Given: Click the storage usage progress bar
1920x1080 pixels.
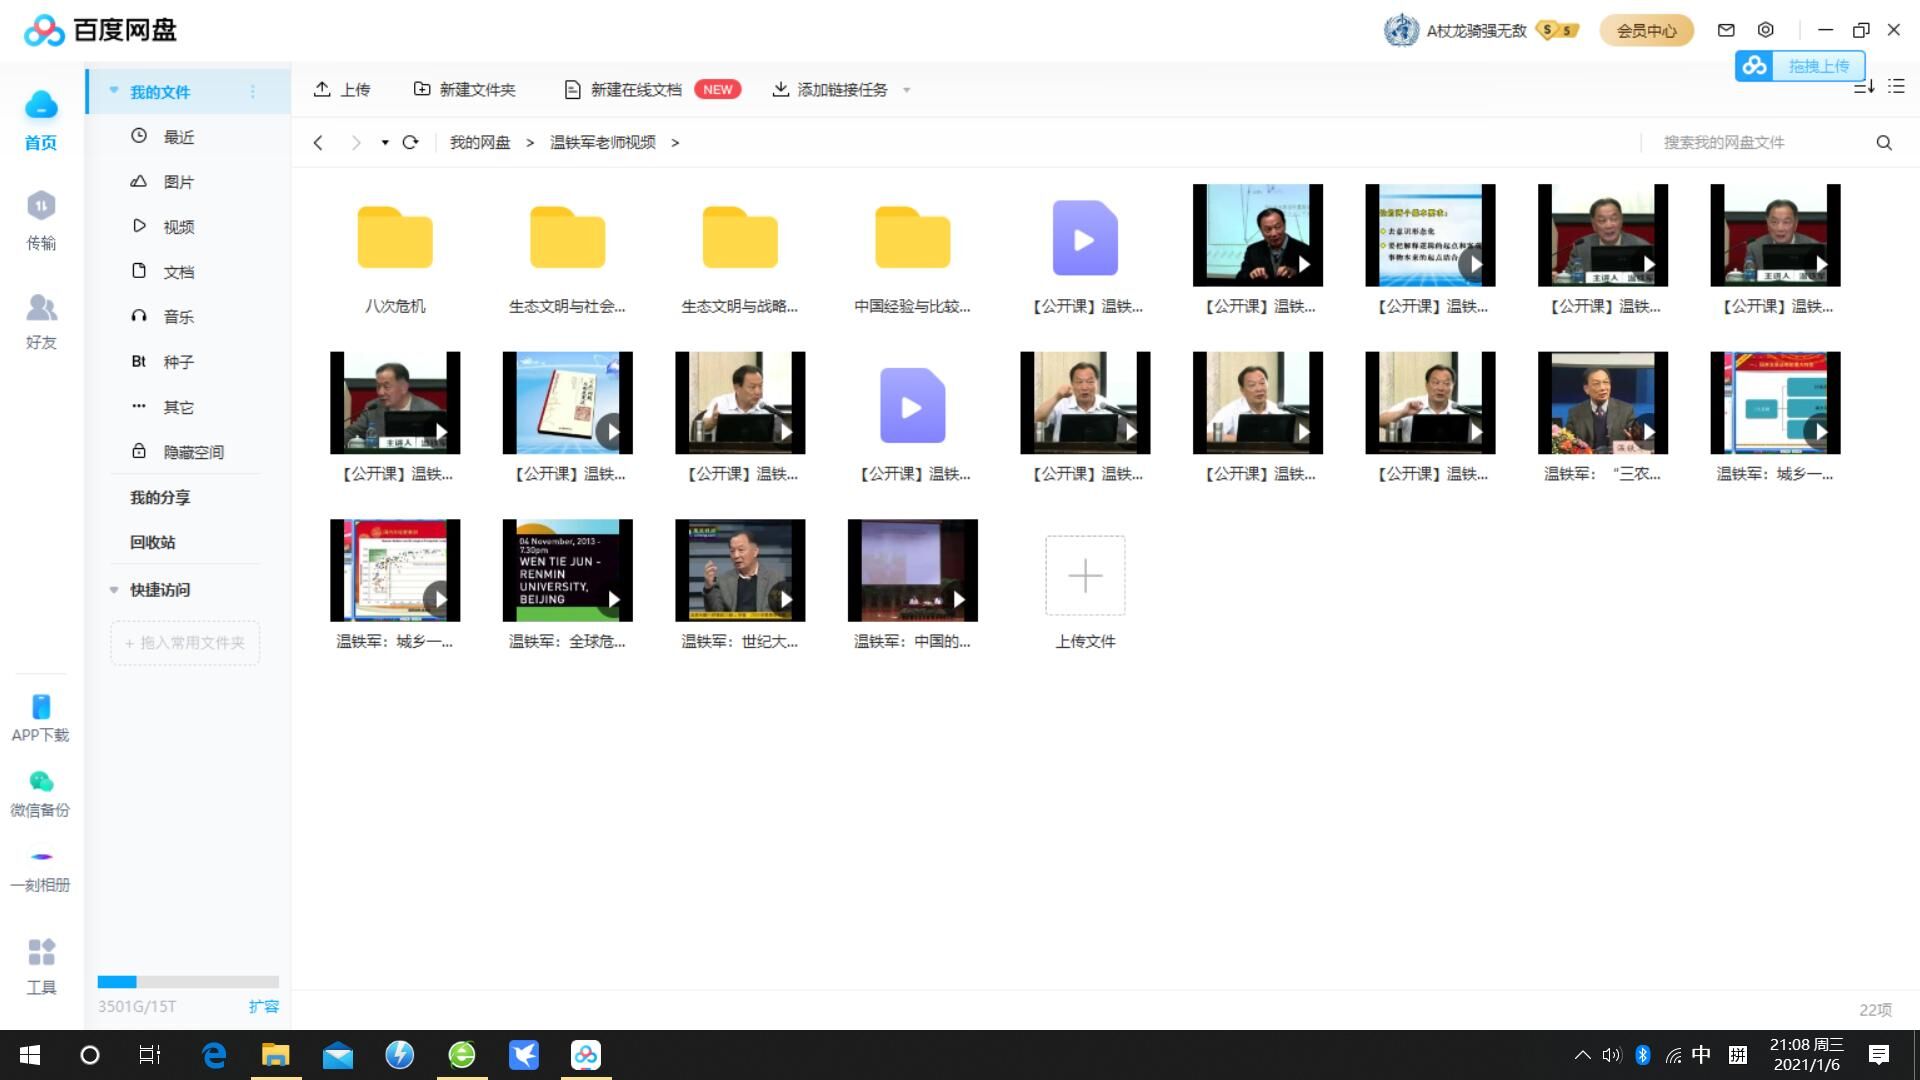Looking at the screenshot, I should pyautogui.click(x=188, y=982).
